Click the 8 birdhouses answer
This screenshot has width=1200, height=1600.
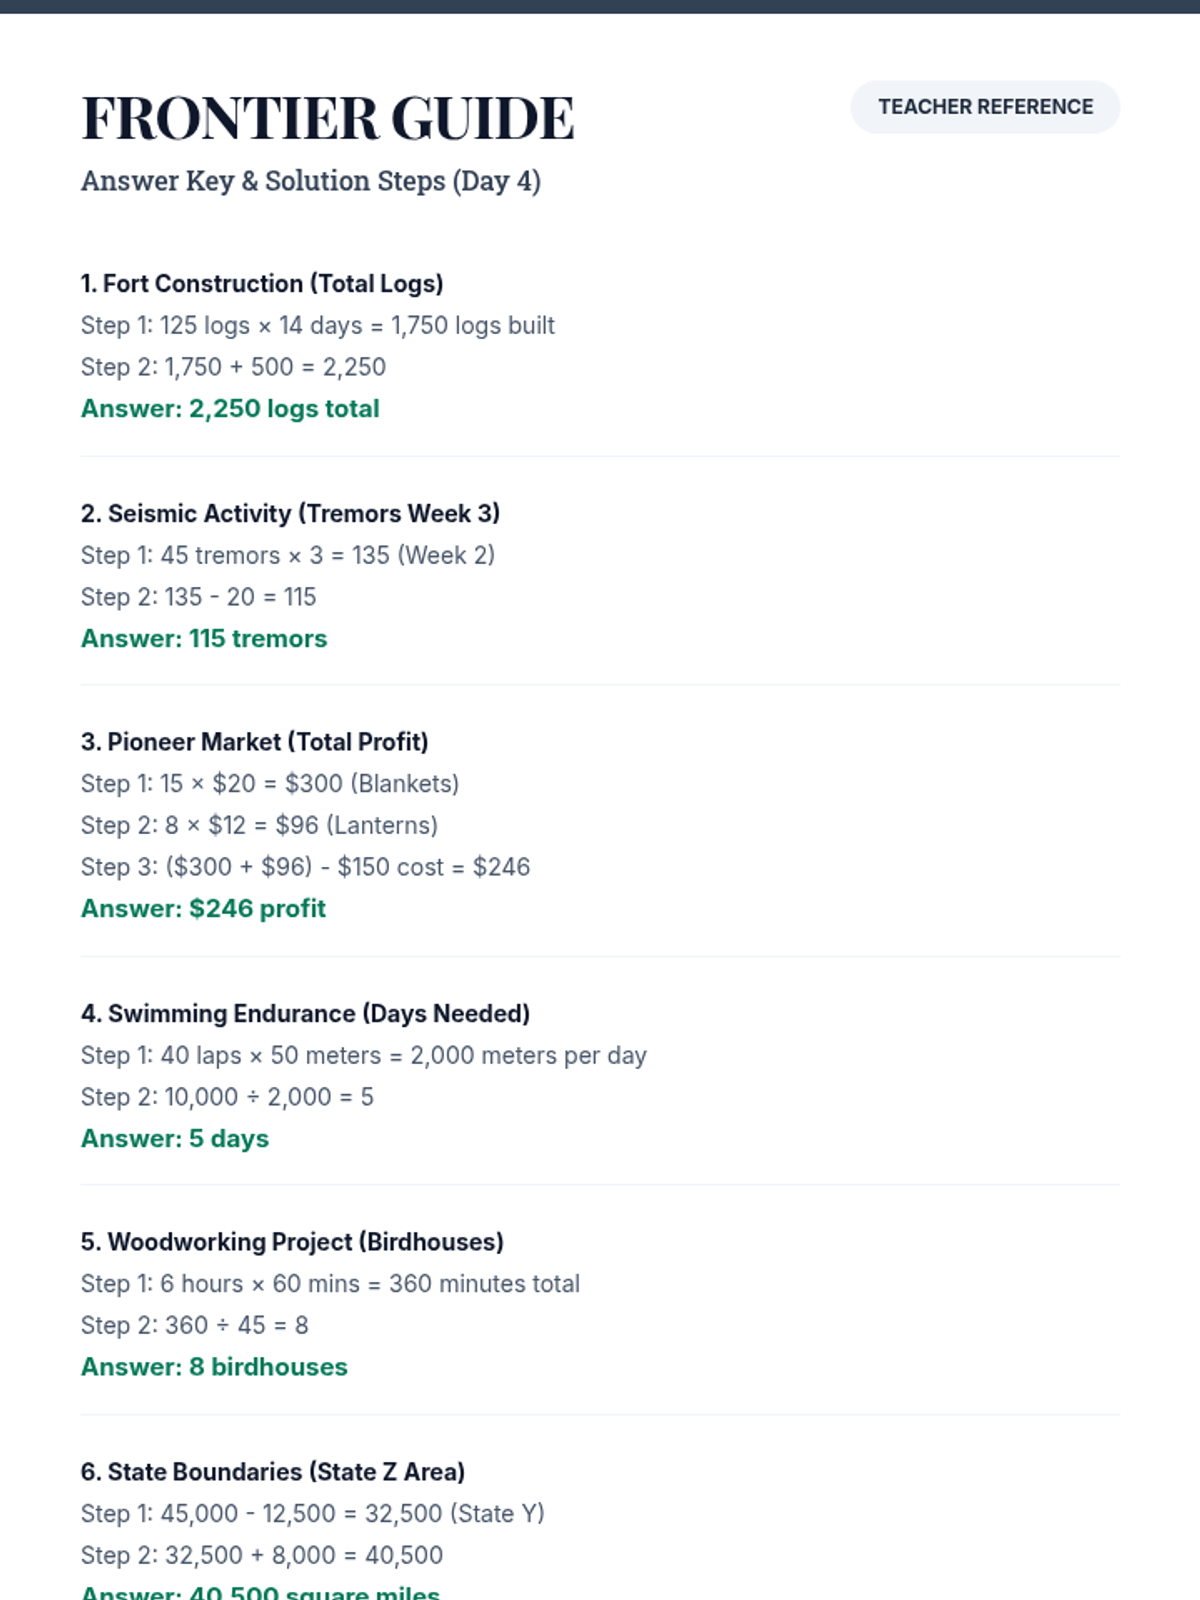click(214, 1367)
